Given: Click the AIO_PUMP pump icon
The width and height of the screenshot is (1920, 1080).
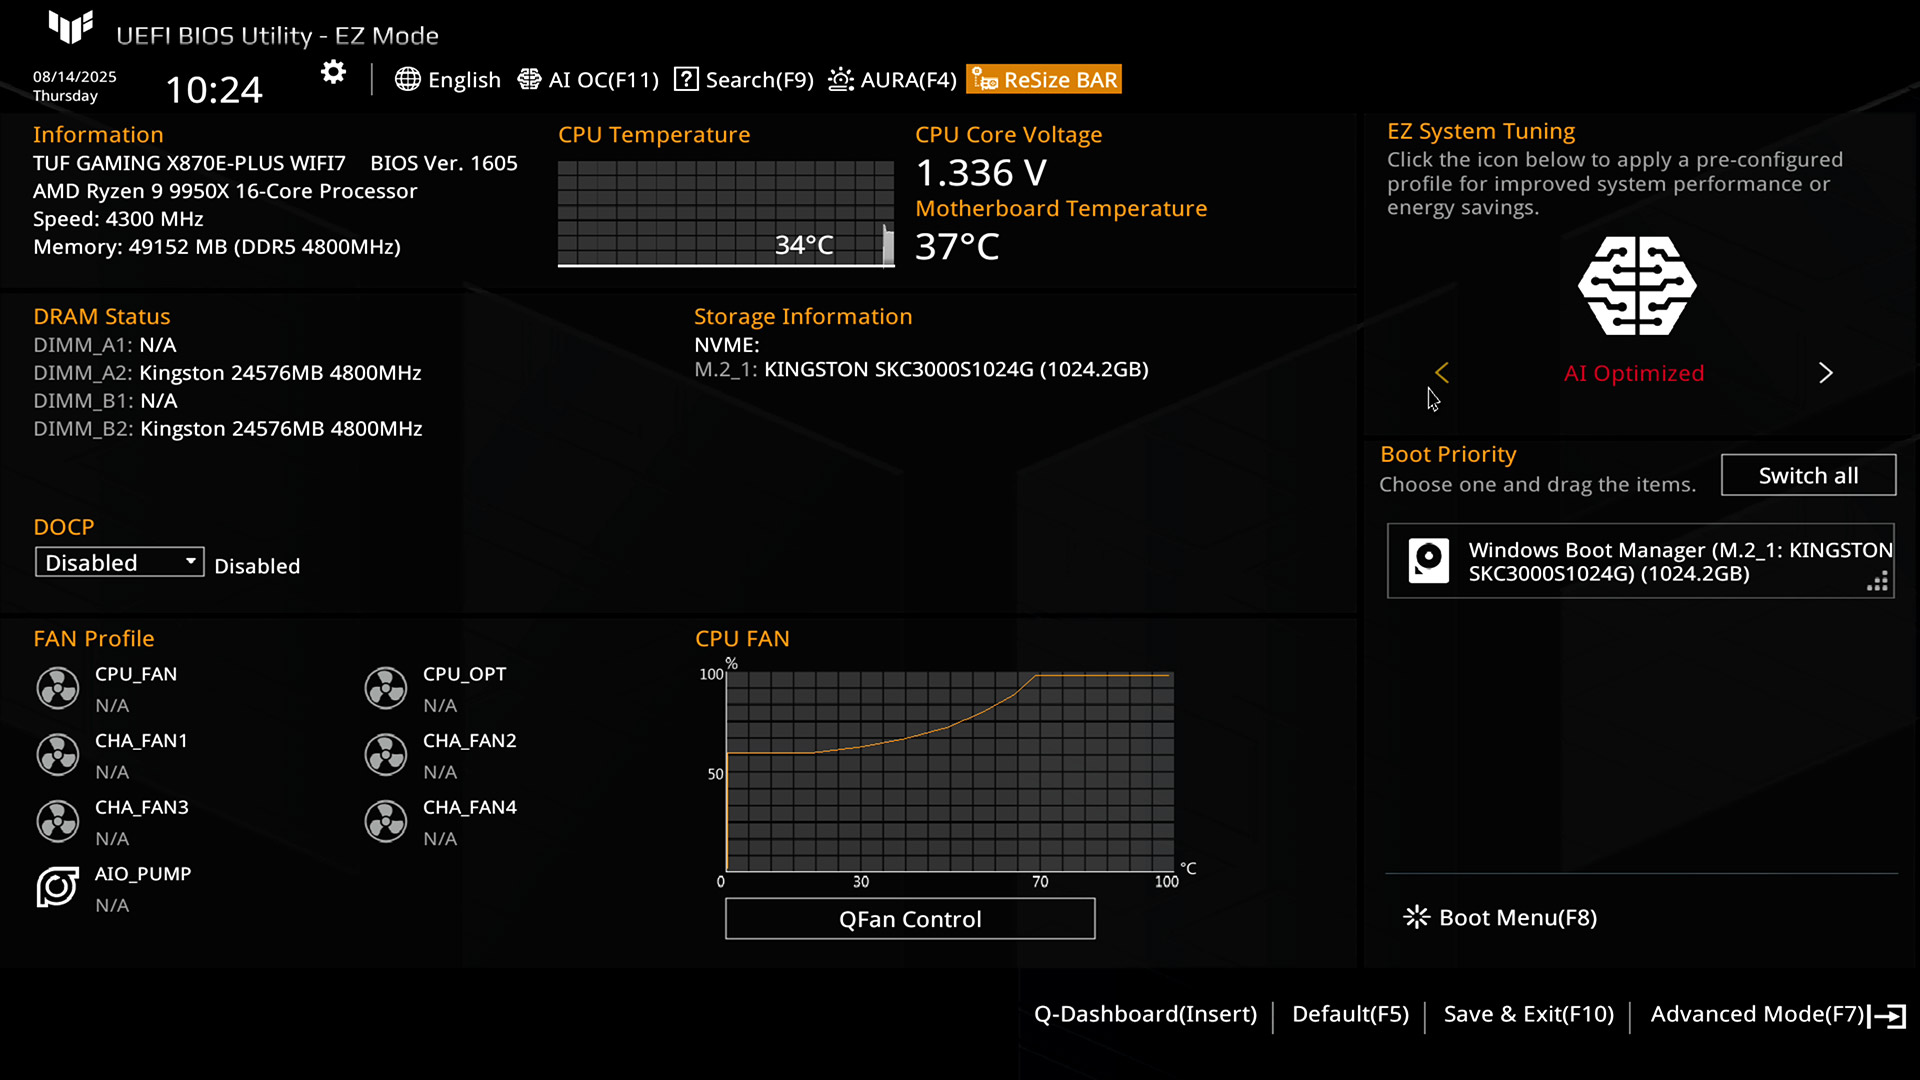Looking at the screenshot, I should point(58,887).
